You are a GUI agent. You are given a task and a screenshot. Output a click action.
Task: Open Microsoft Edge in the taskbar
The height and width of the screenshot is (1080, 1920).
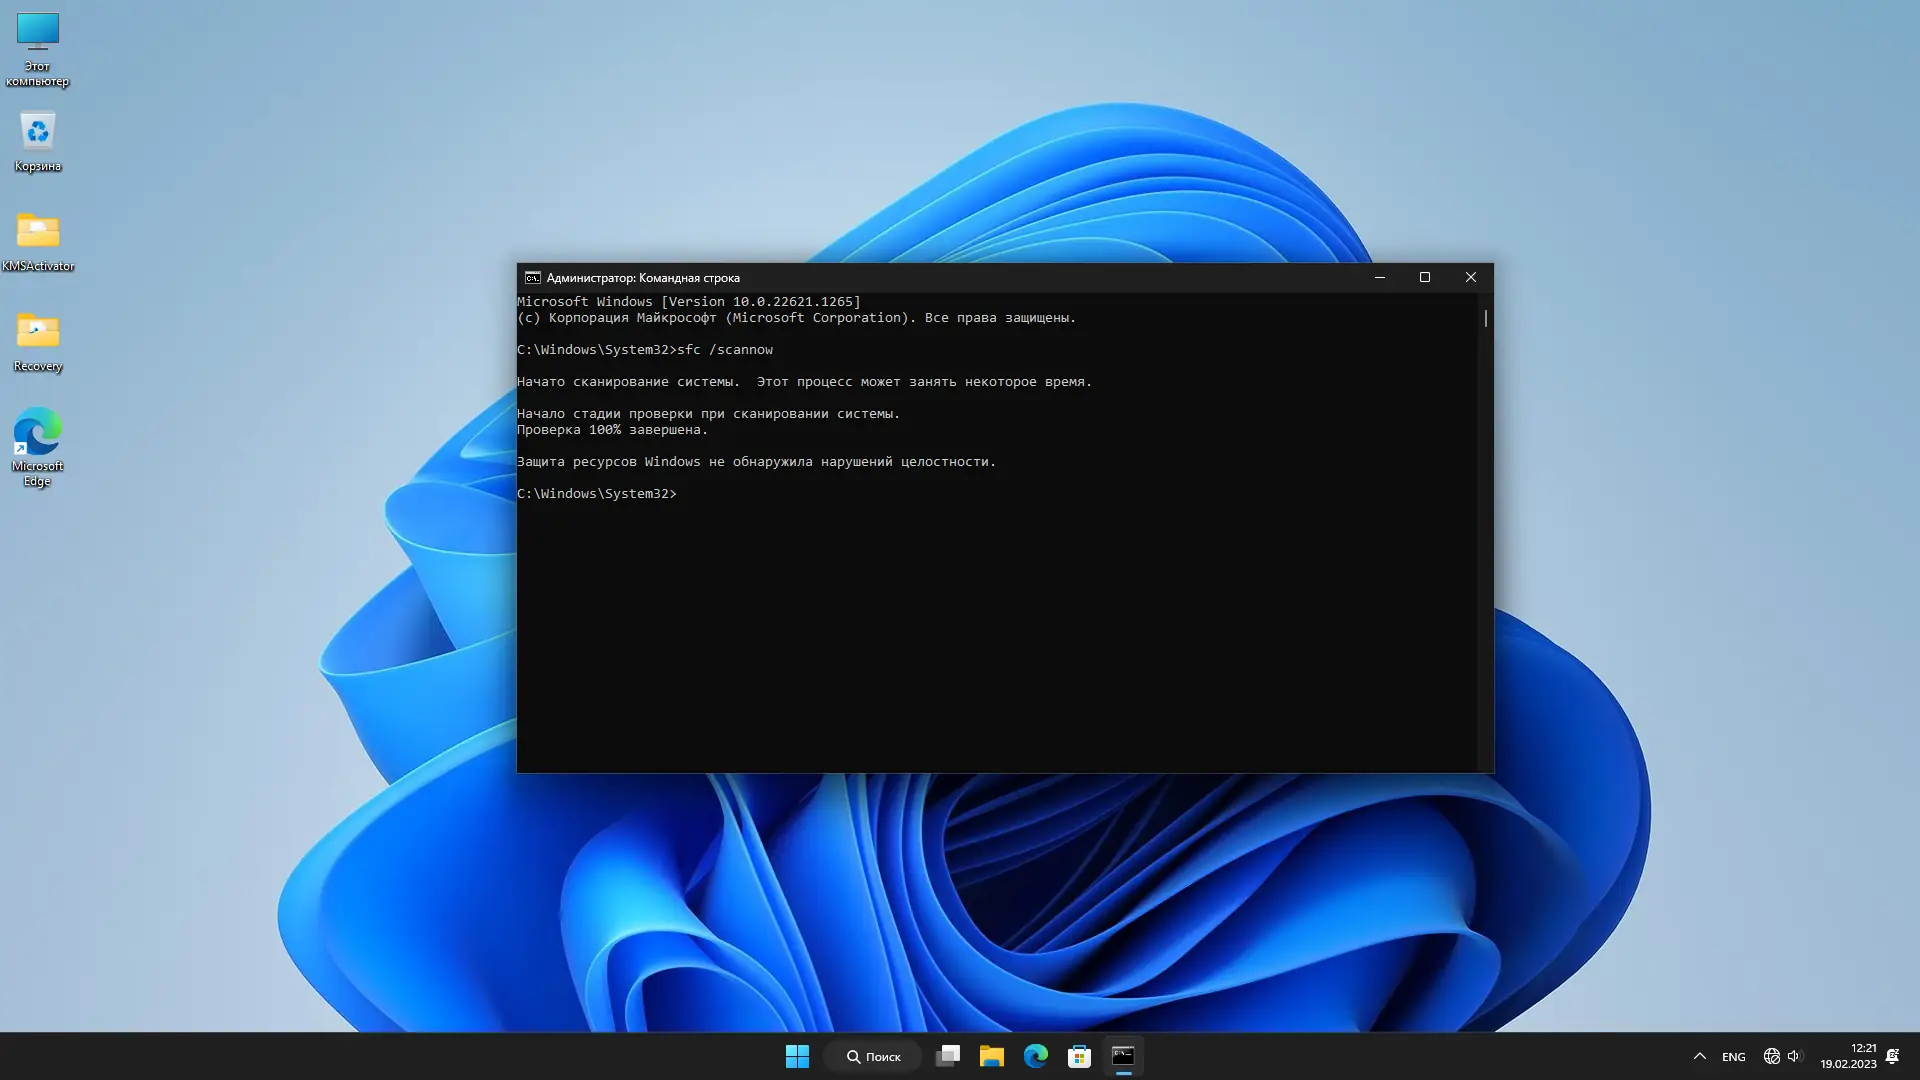[x=1035, y=1056]
